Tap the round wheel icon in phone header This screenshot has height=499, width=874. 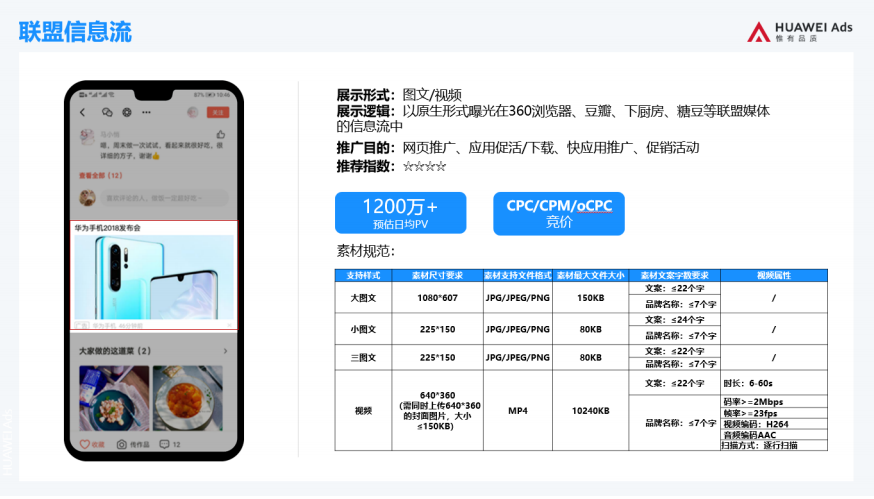[127, 112]
